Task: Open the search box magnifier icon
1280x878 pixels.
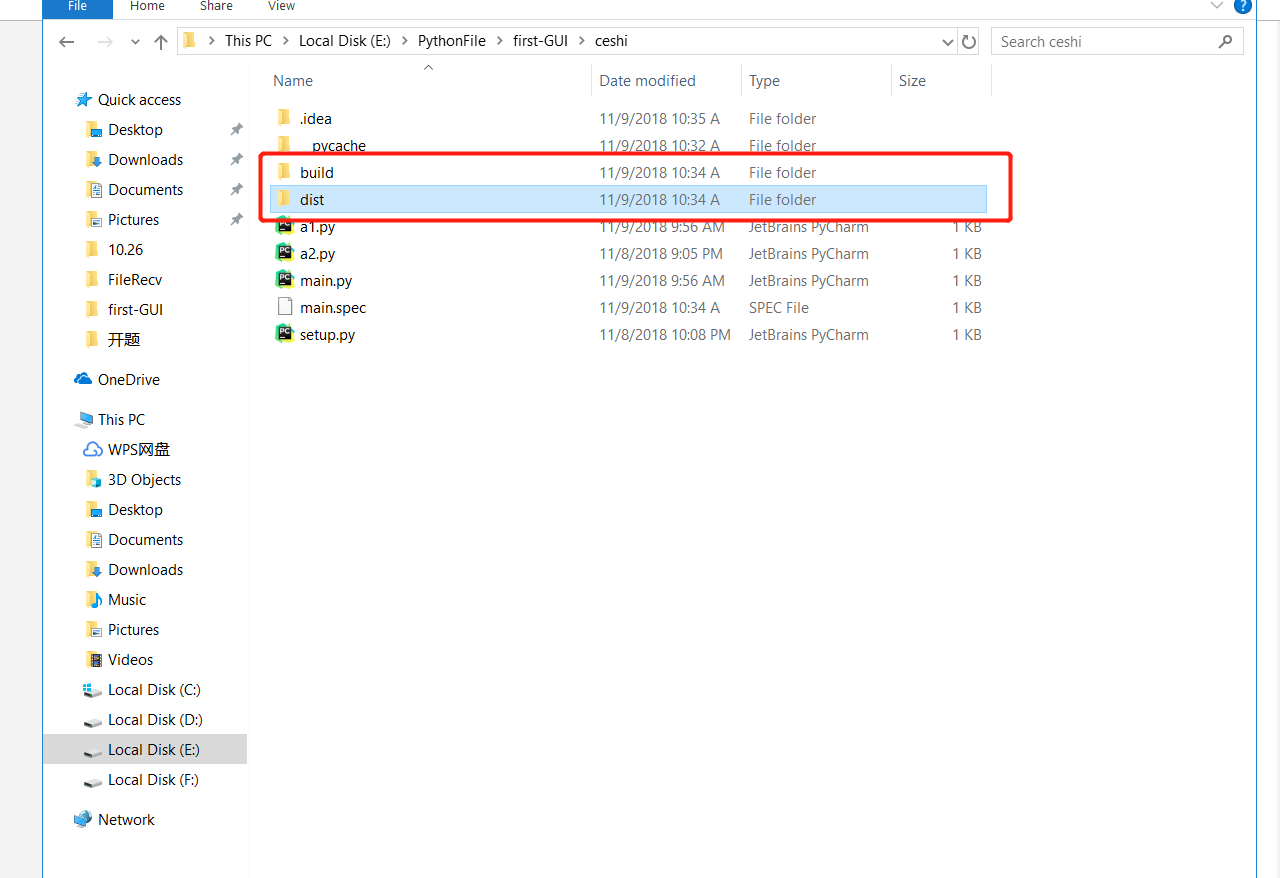Action: (1225, 42)
